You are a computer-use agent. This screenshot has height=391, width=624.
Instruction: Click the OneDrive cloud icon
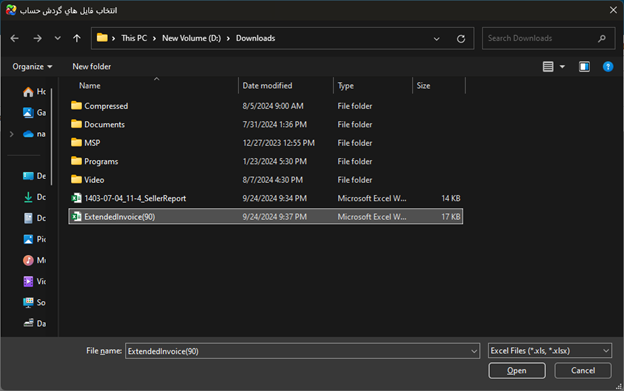pos(28,134)
